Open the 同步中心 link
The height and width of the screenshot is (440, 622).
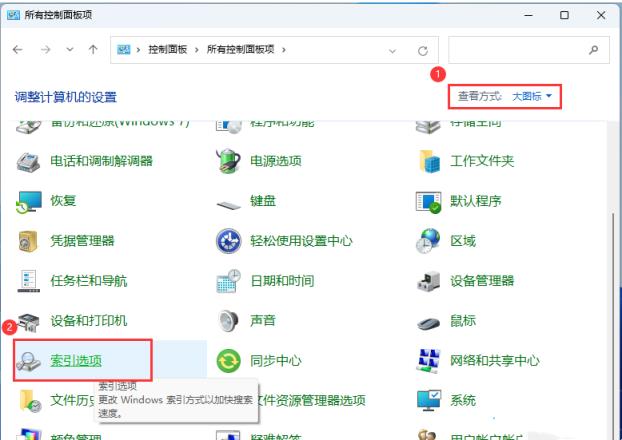276,361
